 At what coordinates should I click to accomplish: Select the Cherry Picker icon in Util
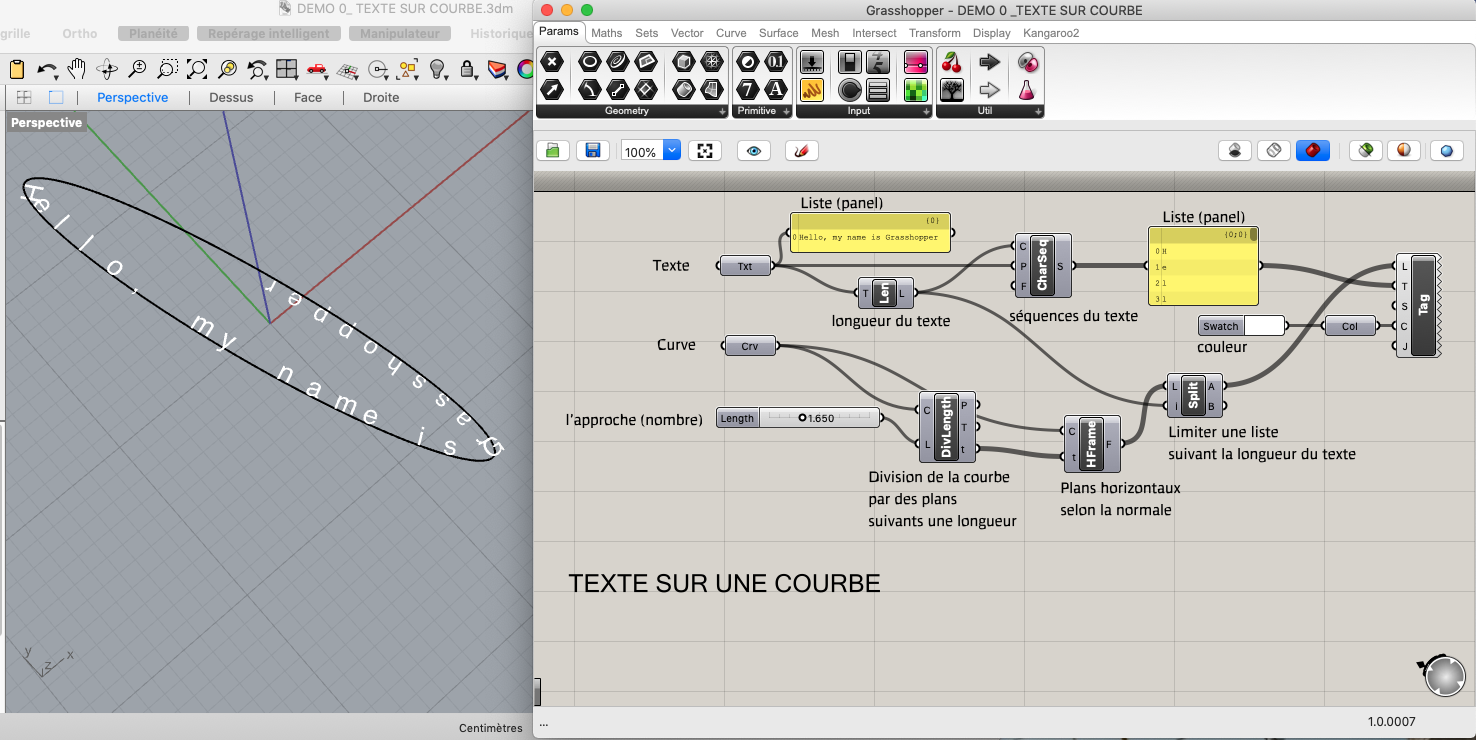[x=951, y=62]
